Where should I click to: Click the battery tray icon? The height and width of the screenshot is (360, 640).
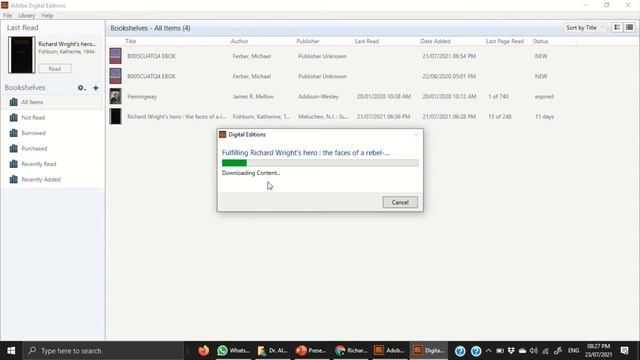500,351
